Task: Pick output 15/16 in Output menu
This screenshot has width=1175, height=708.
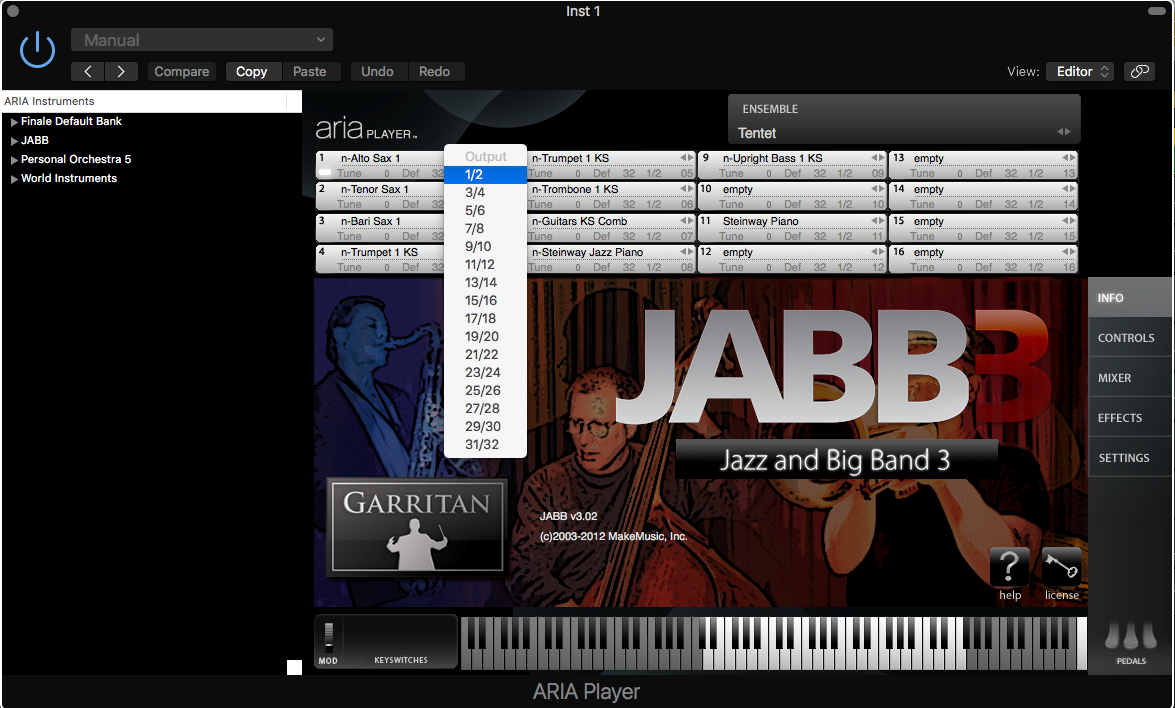Action: (x=486, y=300)
